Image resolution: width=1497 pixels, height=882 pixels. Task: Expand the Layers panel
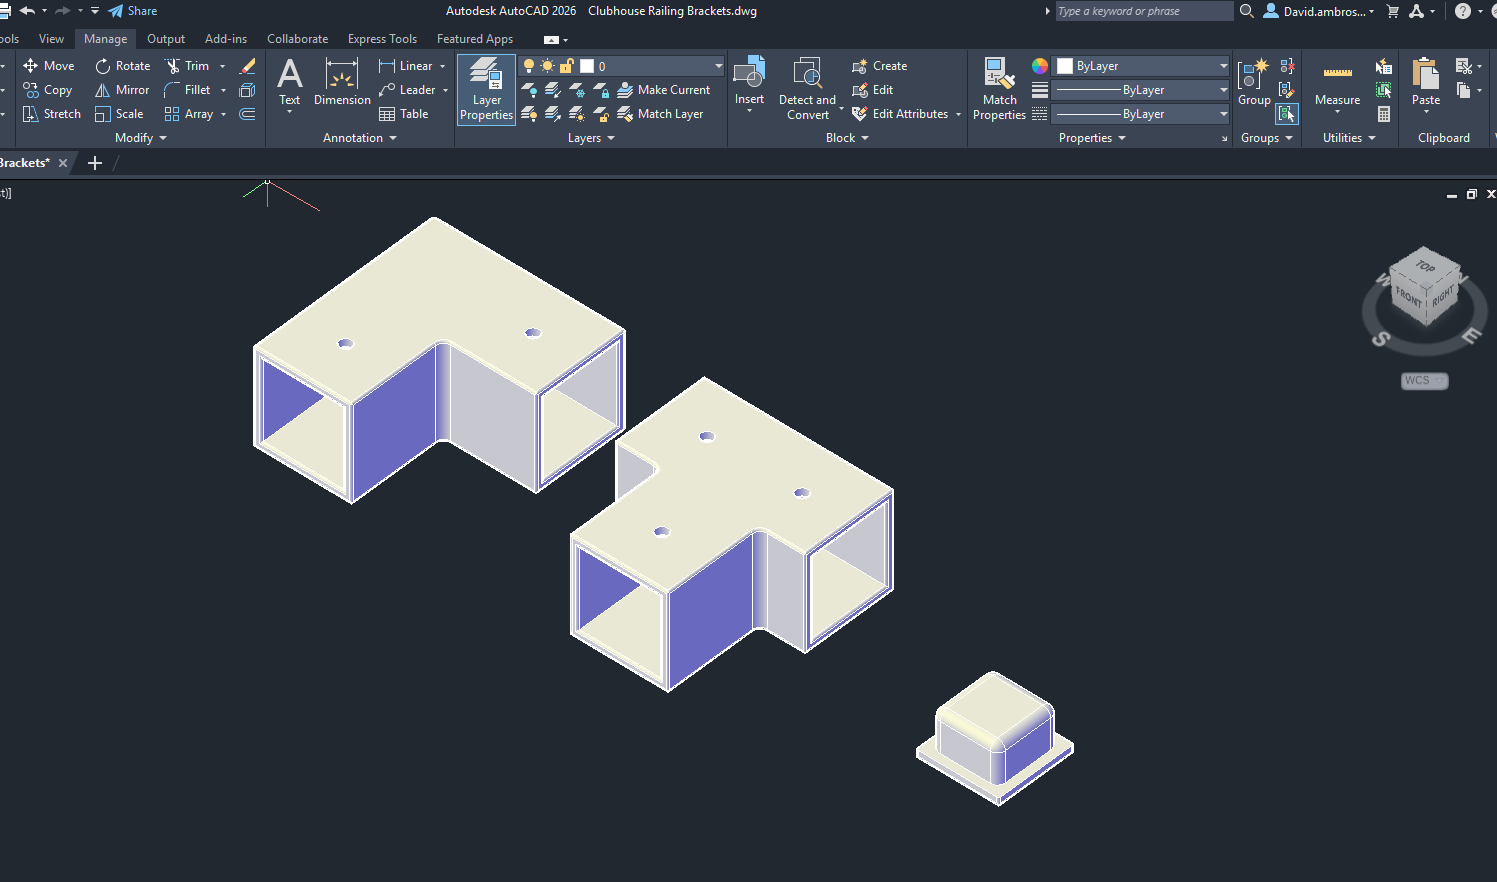click(x=591, y=138)
